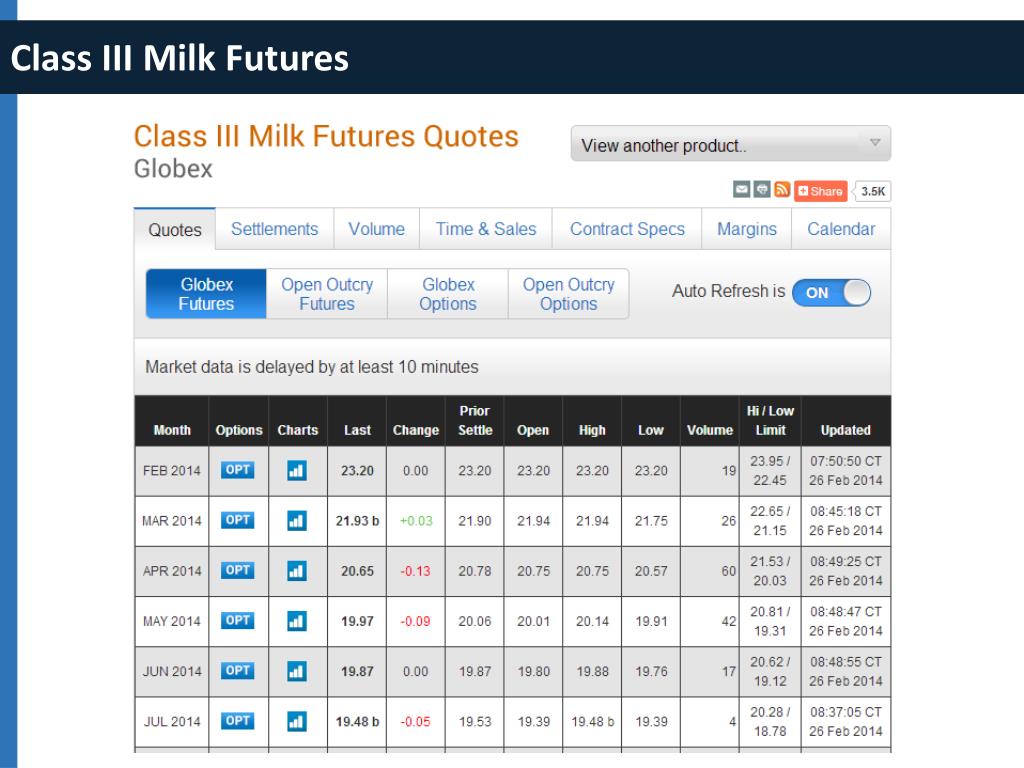The height and width of the screenshot is (768, 1024).
Task: Switch to Open Outcry Futures view
Action: (327, 294)
